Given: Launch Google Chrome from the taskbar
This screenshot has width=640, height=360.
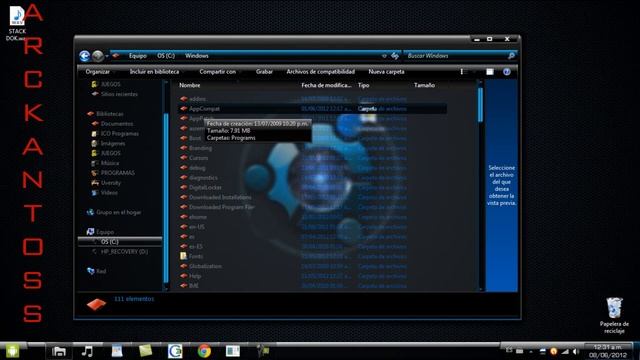Looking at the screenshot, I should coord(204,351).
